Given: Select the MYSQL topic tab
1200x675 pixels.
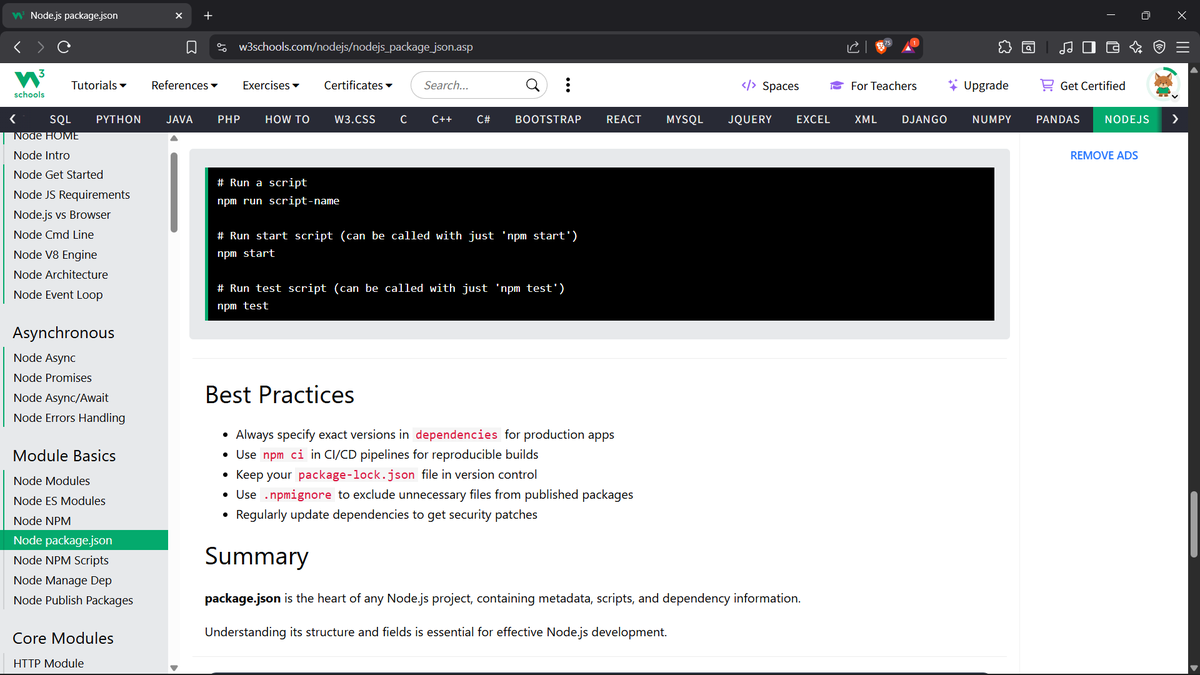Looking at the screenshot, I should [685, 119].
